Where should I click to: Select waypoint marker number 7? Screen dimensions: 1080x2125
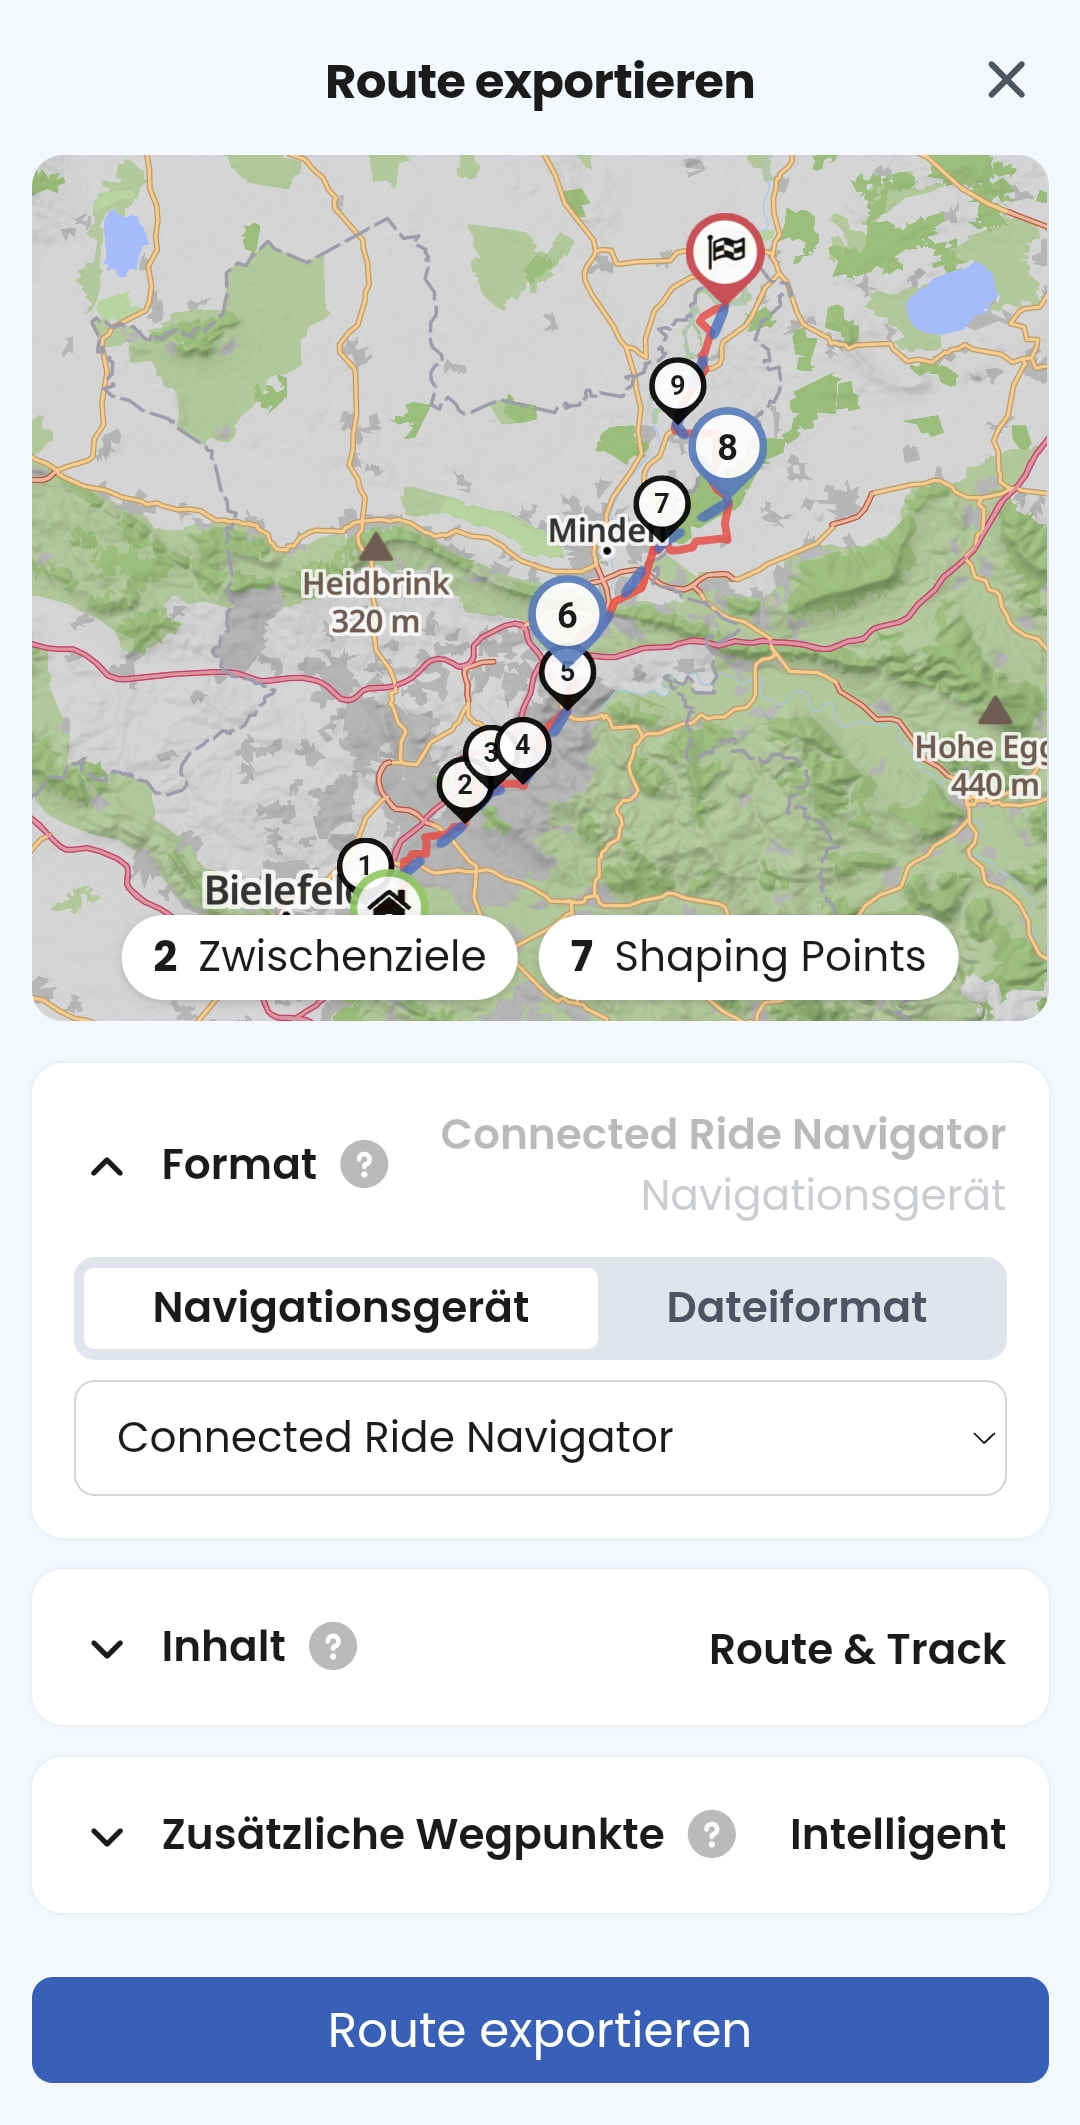[x=662, y=505]
